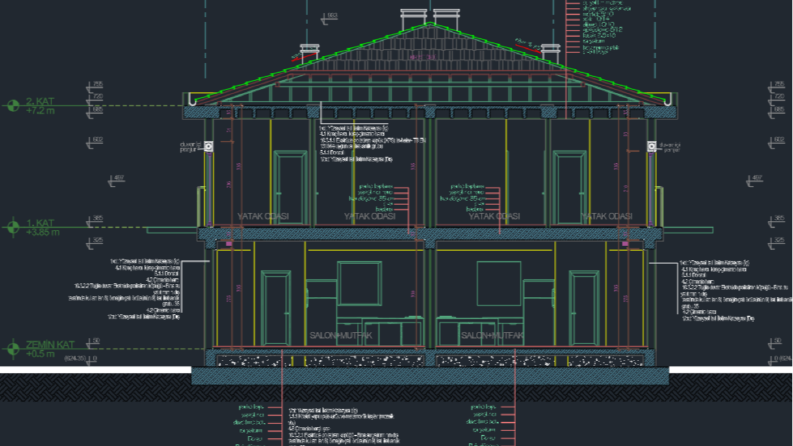Select the left wall shutter box symbol
The width and height of the screenshot is (793, 446).
208,147
